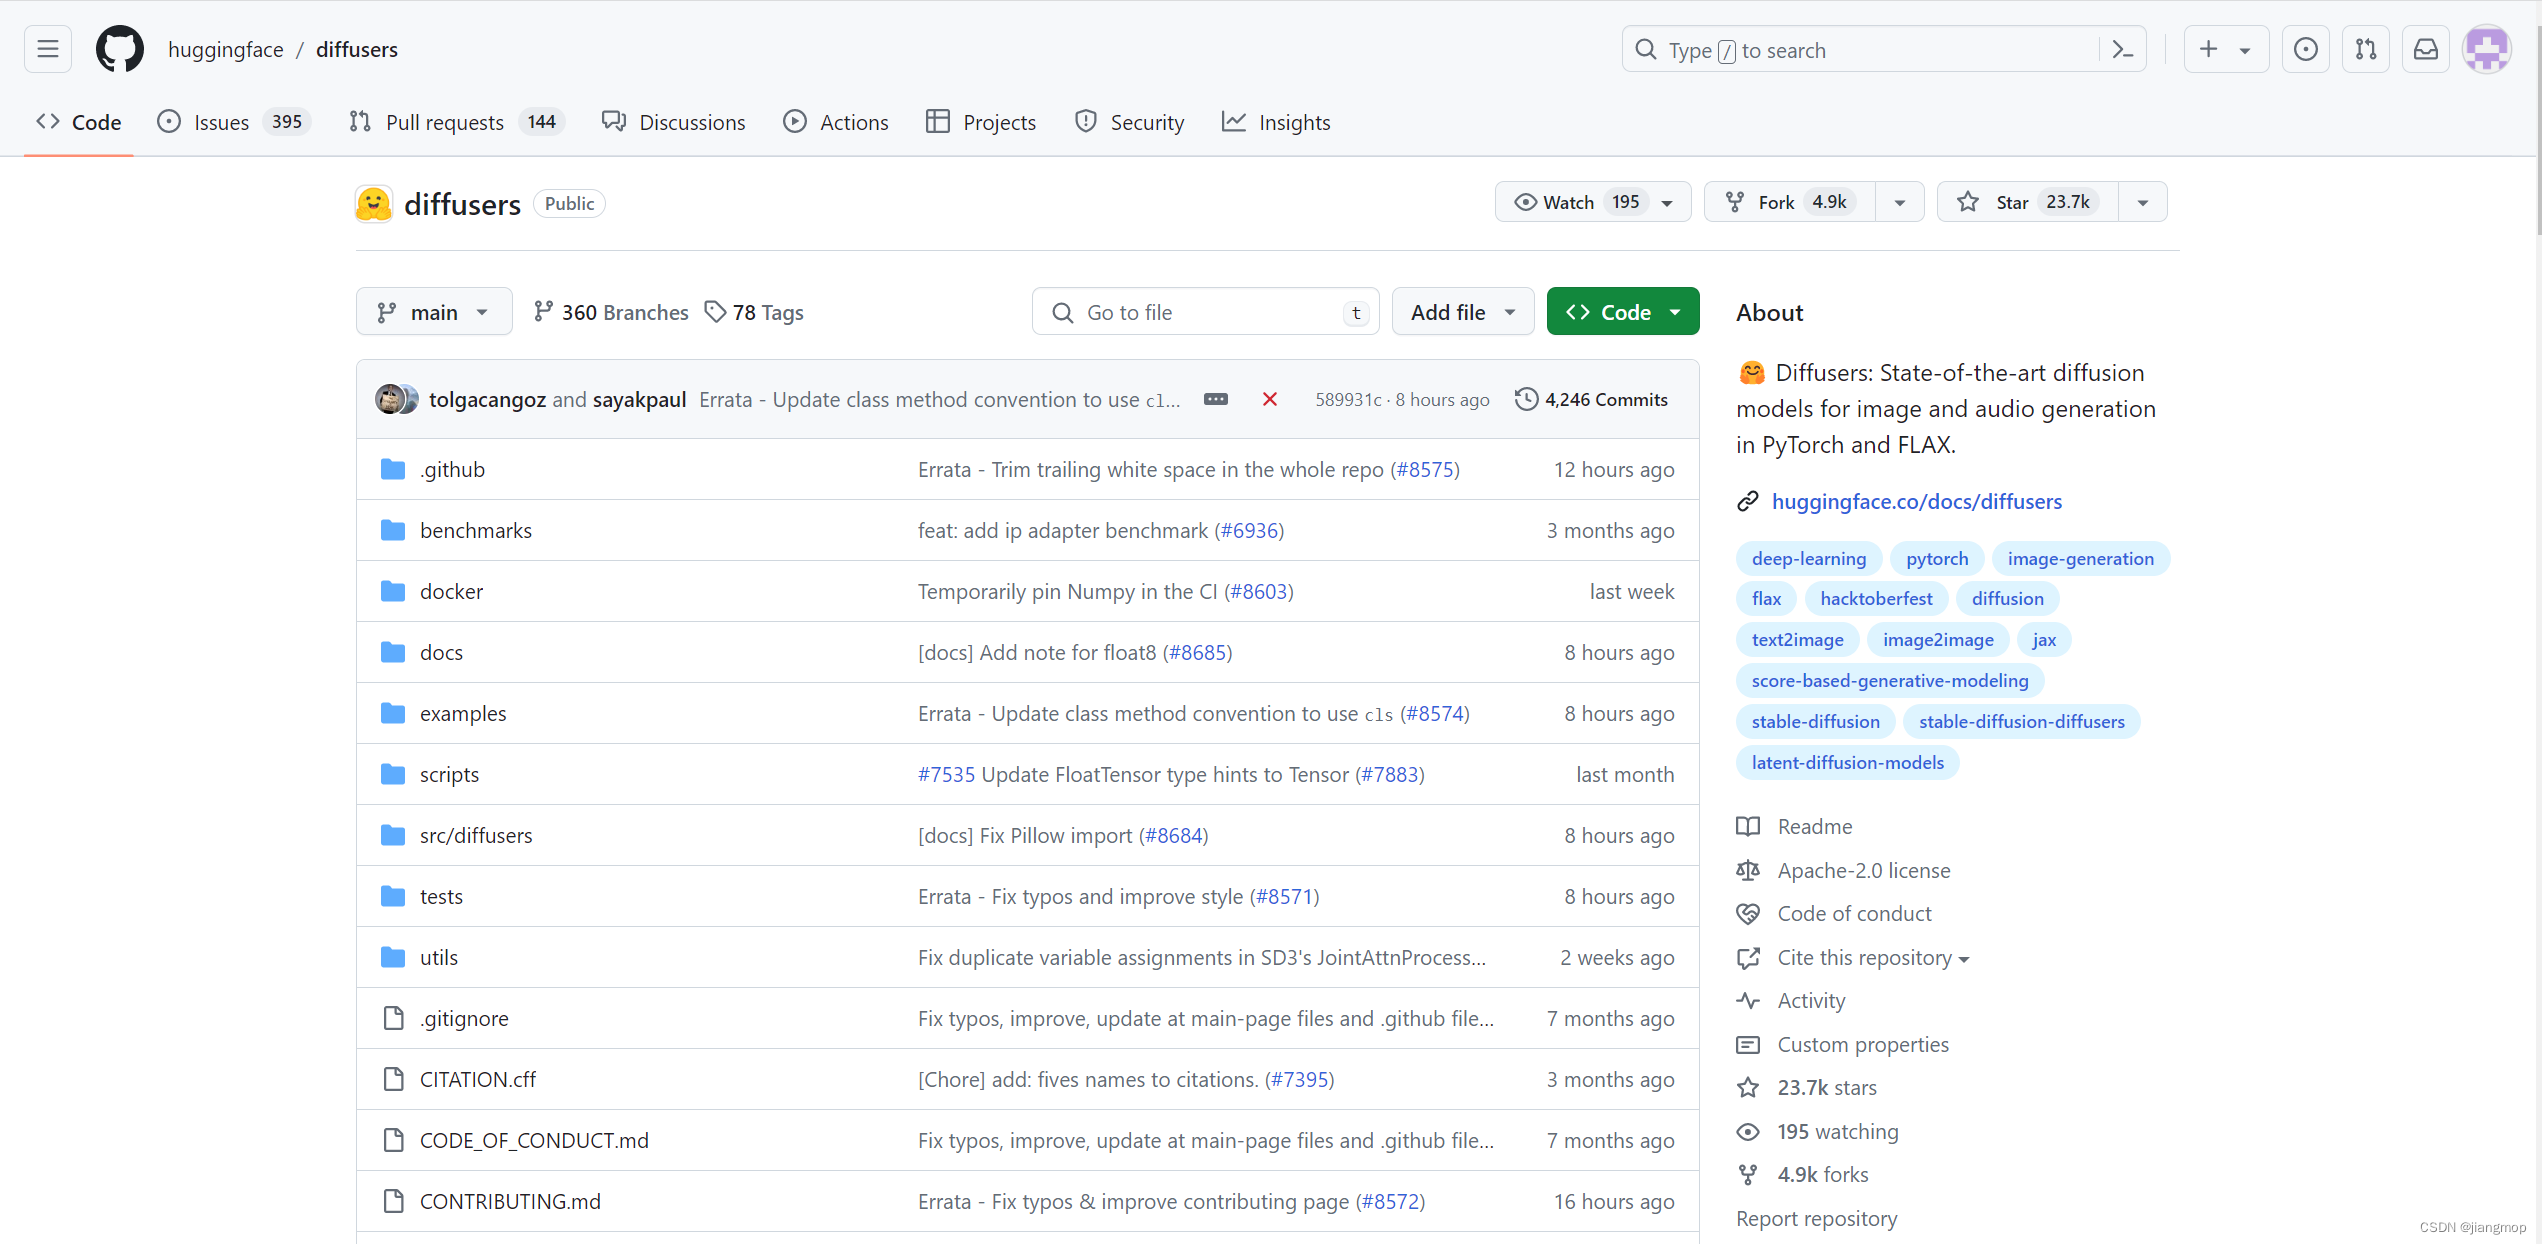Click the Go to file search field
Viewport: 2542px width, 1244px height.
pos(1205,312)
